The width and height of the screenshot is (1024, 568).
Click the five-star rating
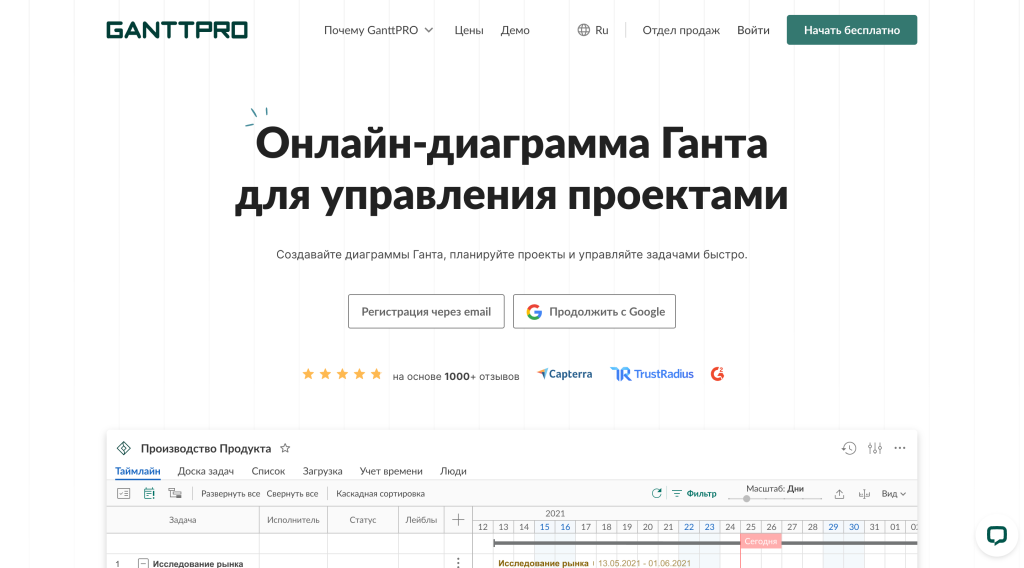[x=342, y=374]
